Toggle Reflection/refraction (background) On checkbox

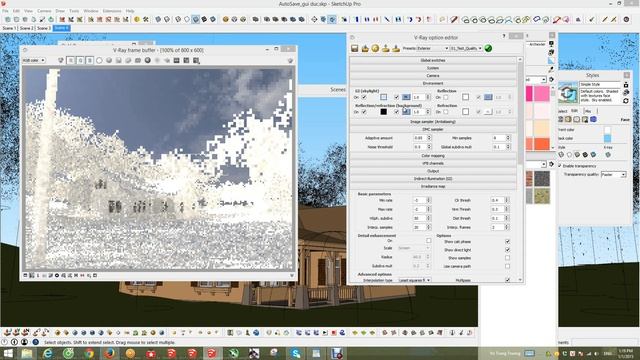pyautogui.click(x=364, y=111)
